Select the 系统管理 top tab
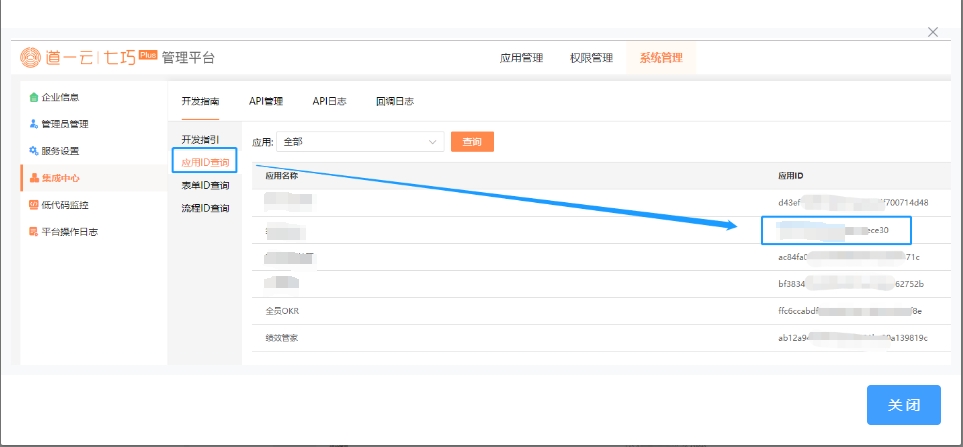Viewport: 963px width, 447px height. (x=661, y=58)
